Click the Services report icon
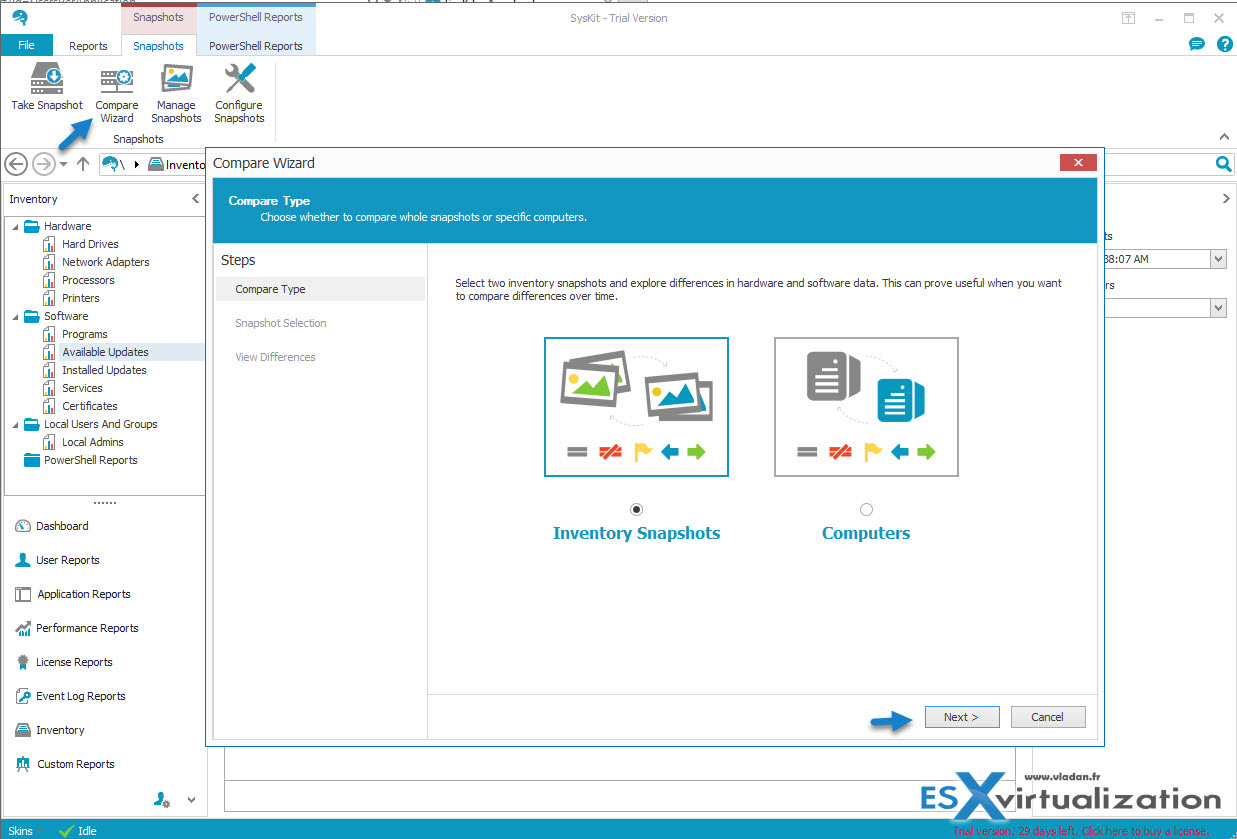The height and width of the screenshot is (839, 1237). pos(49,388)
